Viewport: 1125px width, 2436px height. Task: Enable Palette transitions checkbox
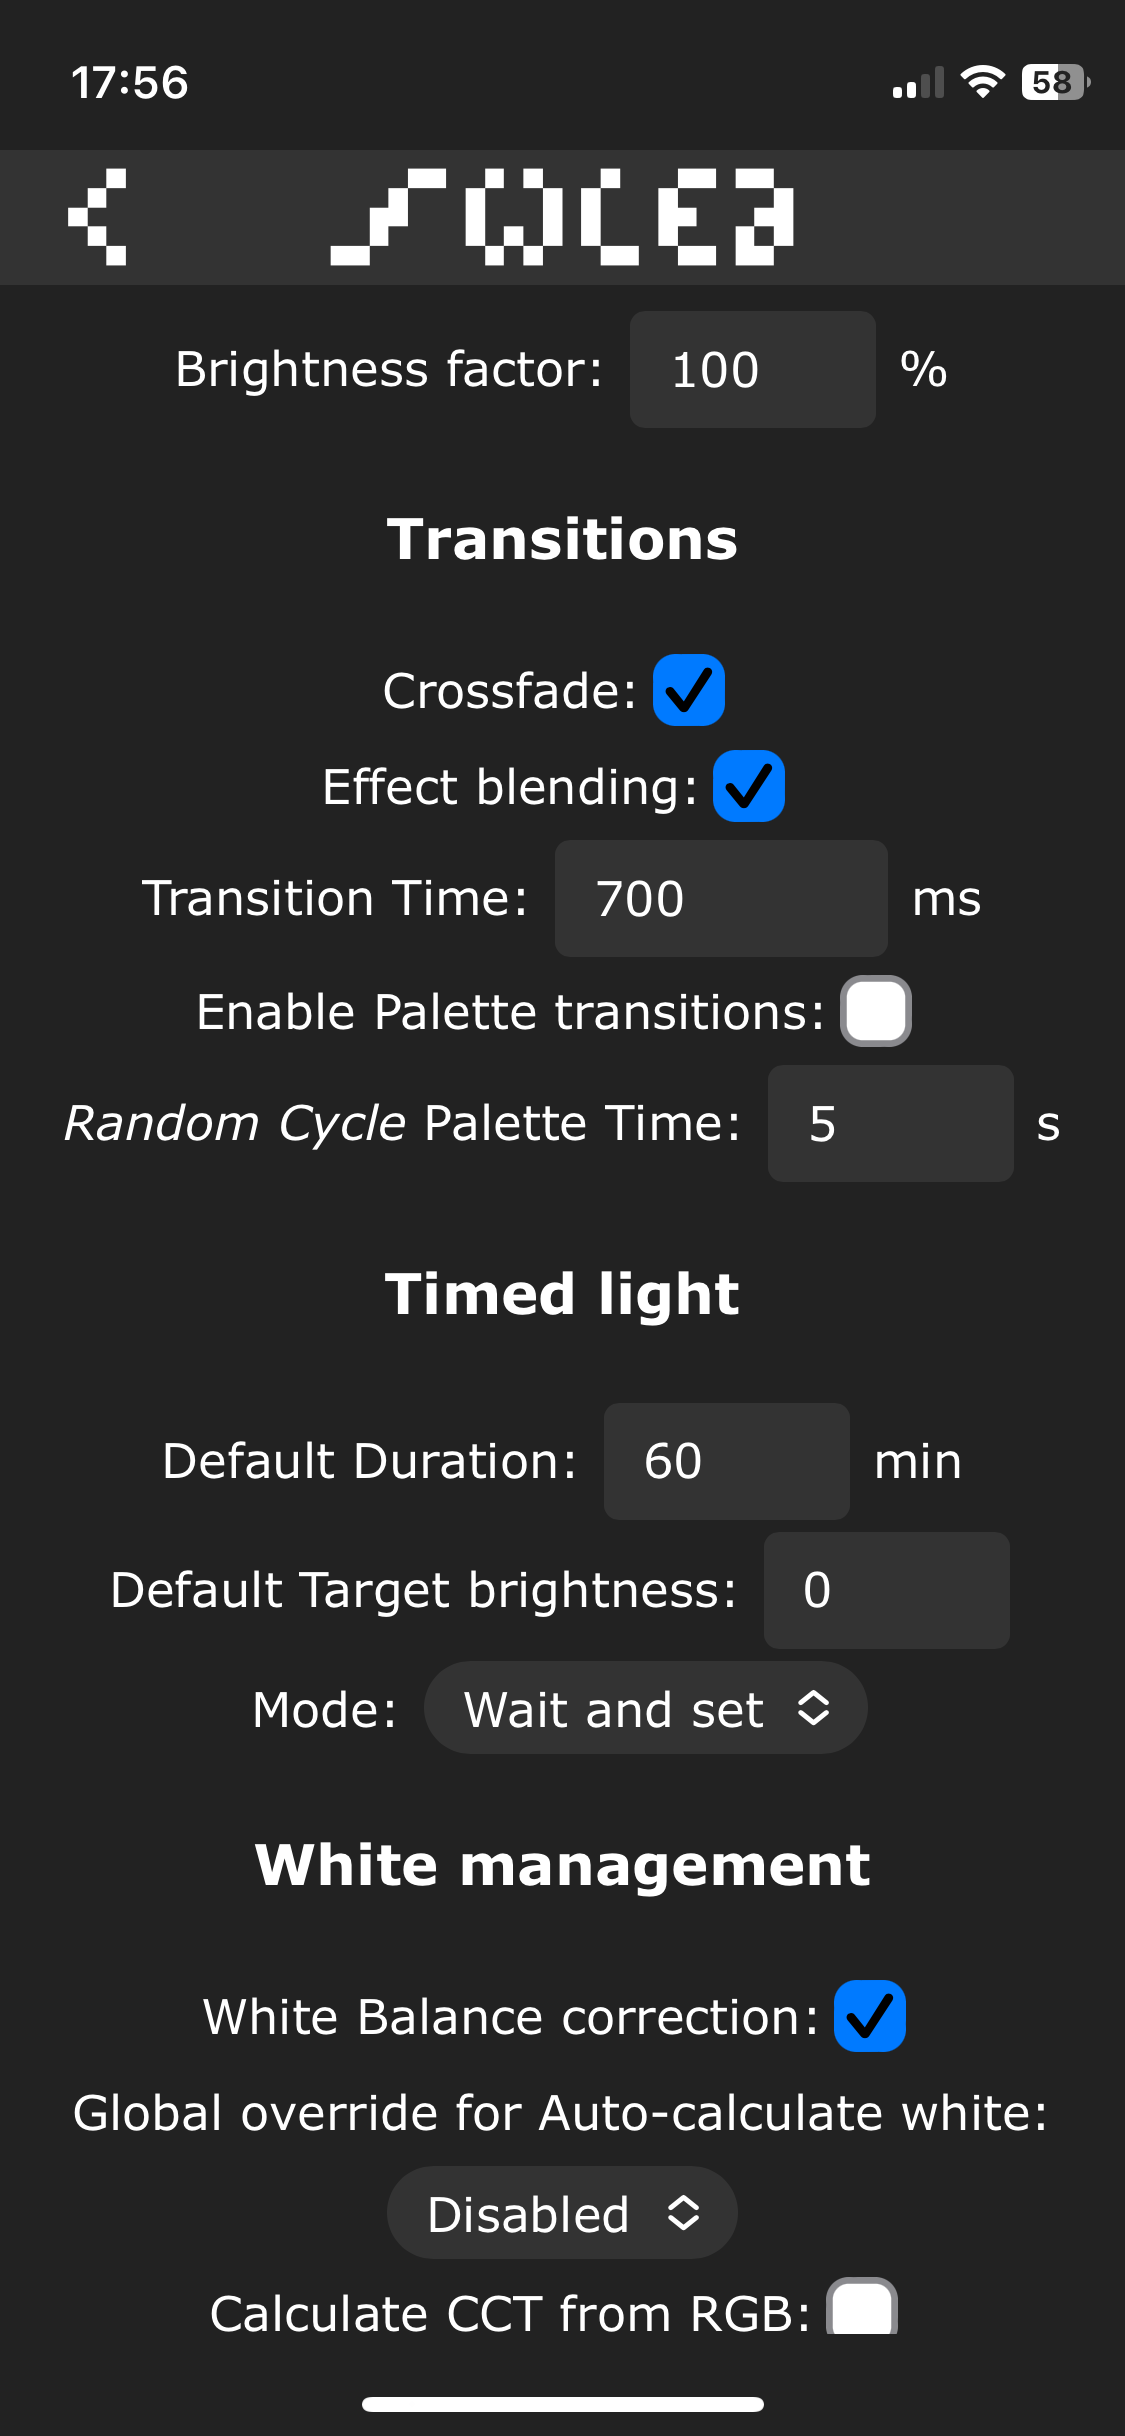point(876,1011)
